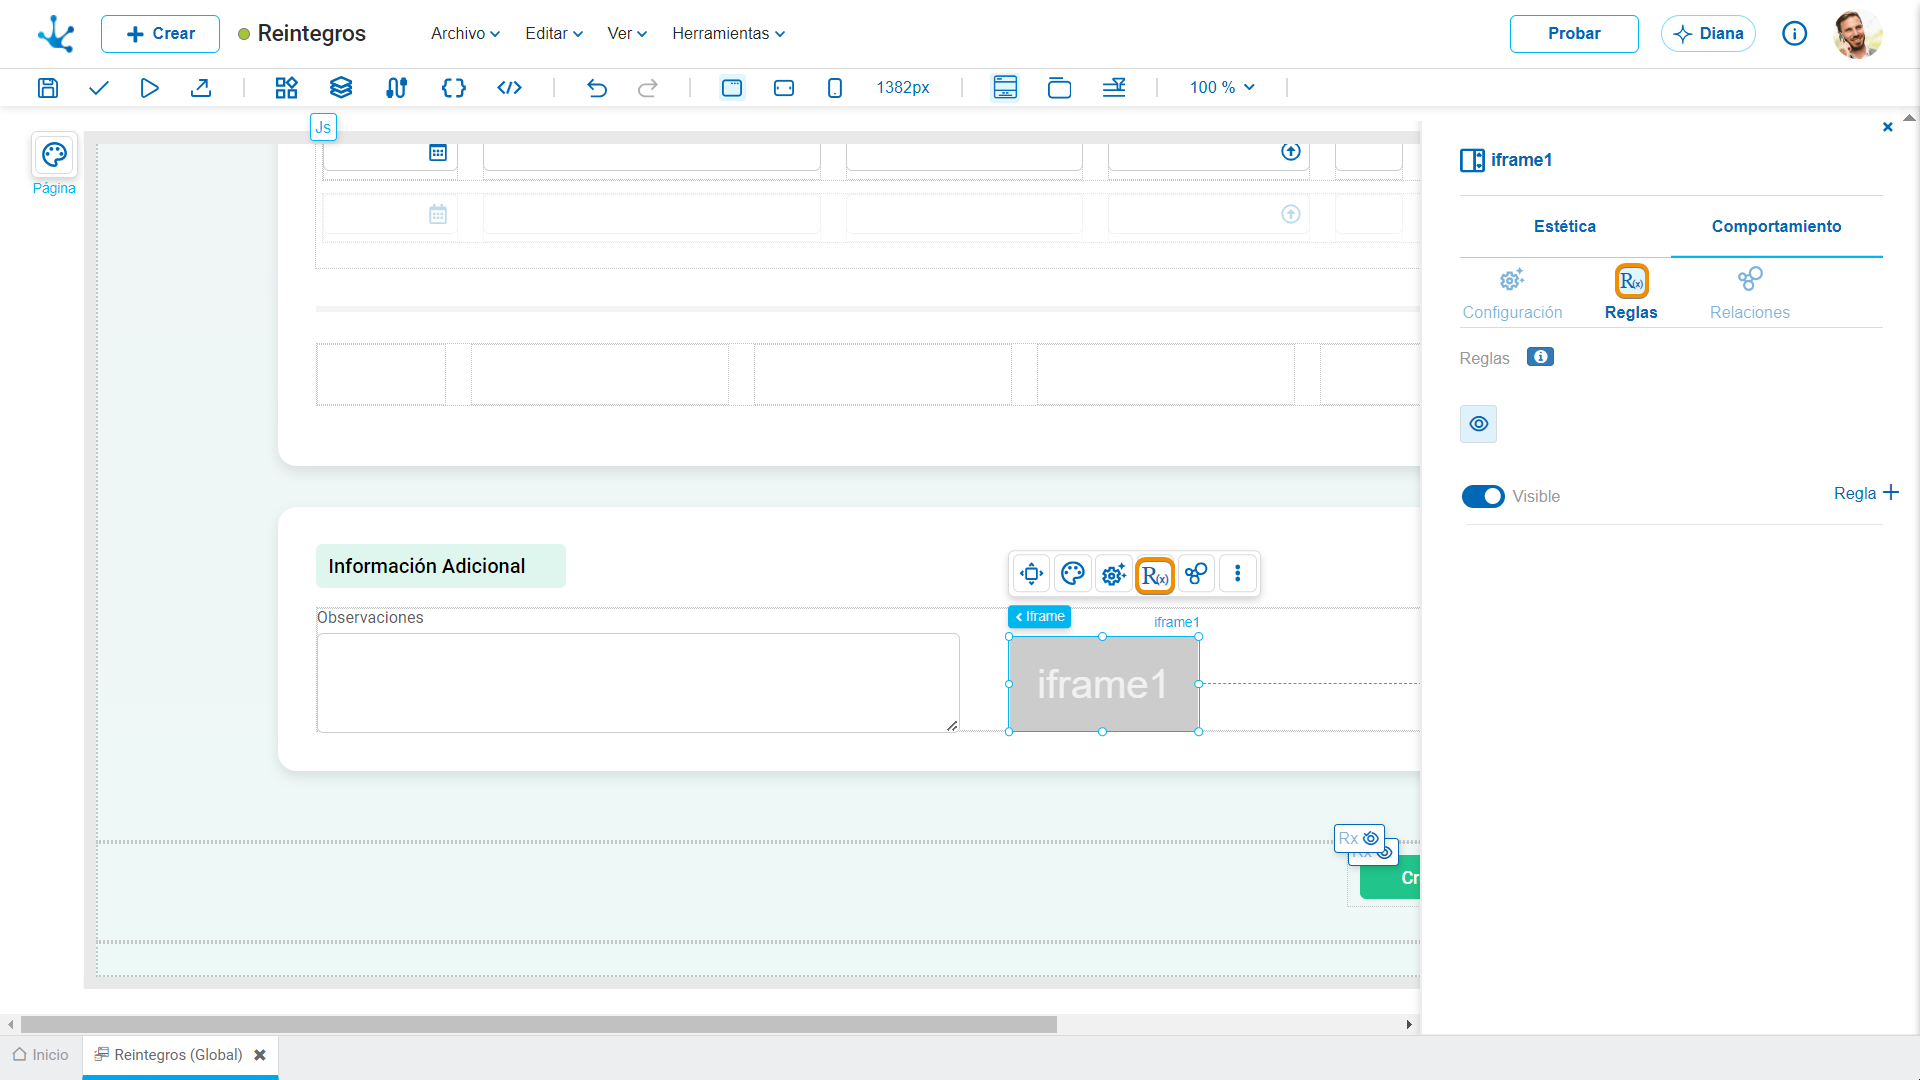Click the undo arrow in the toolbar
The image size is (1920, 1080).
click(597, 88)
